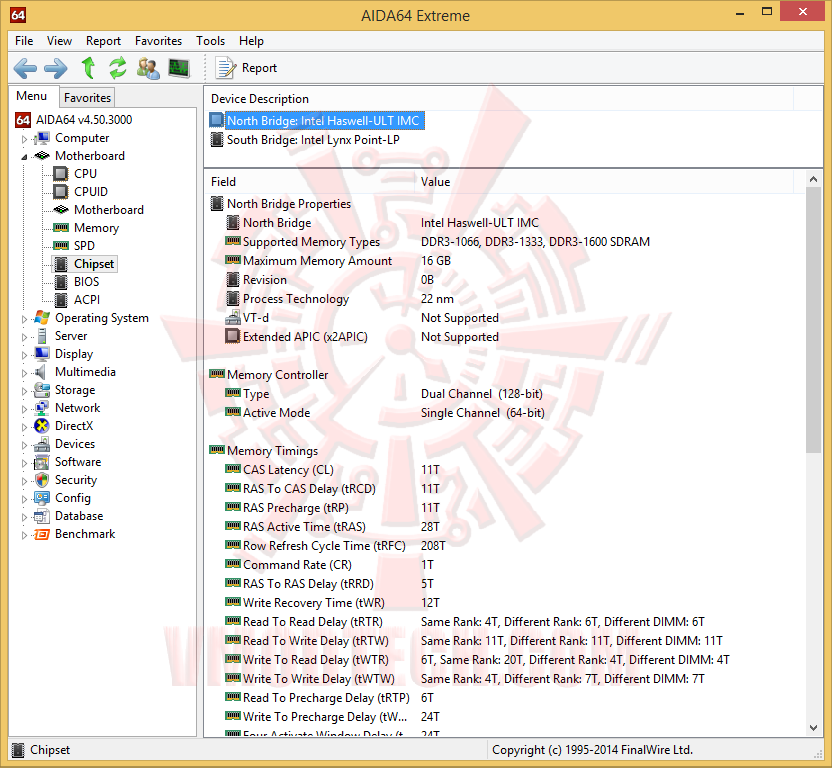Click the Security shield icon

tap(42, 480)
